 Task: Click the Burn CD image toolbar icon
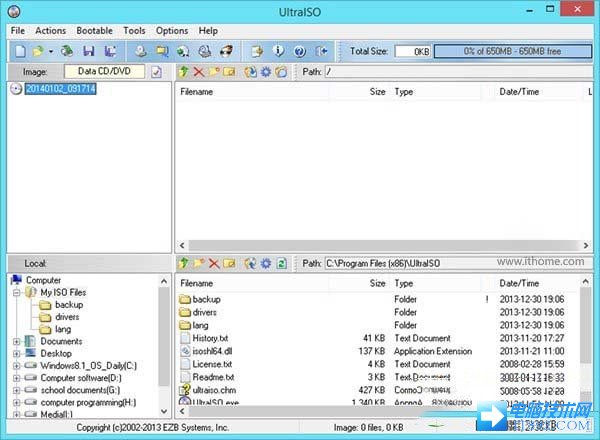tap(229, 51)
